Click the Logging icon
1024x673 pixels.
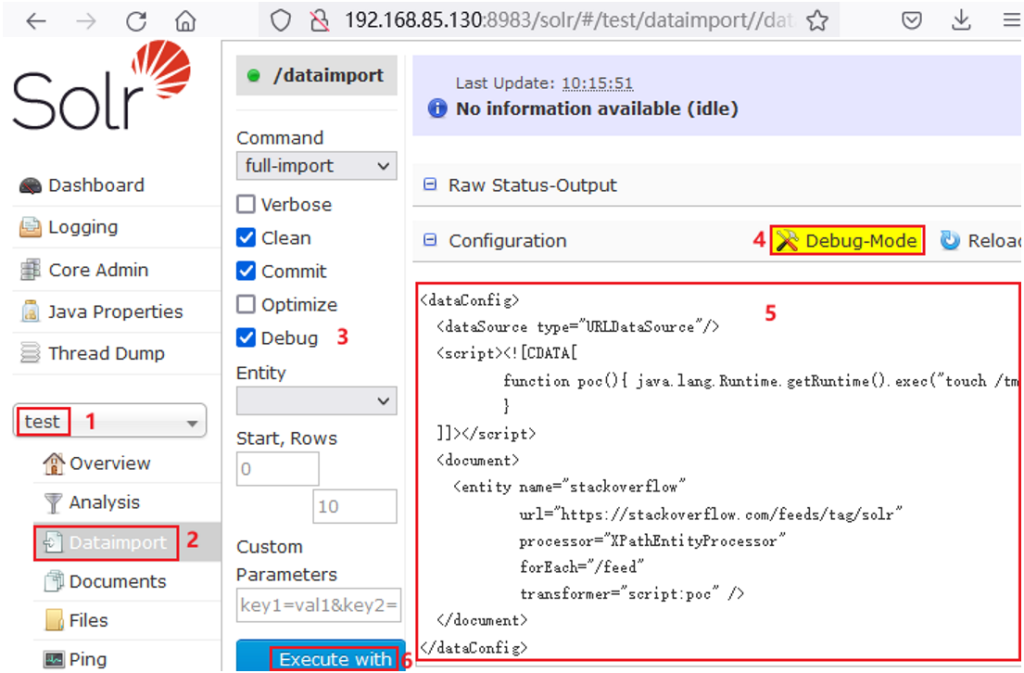click(30, 227)
